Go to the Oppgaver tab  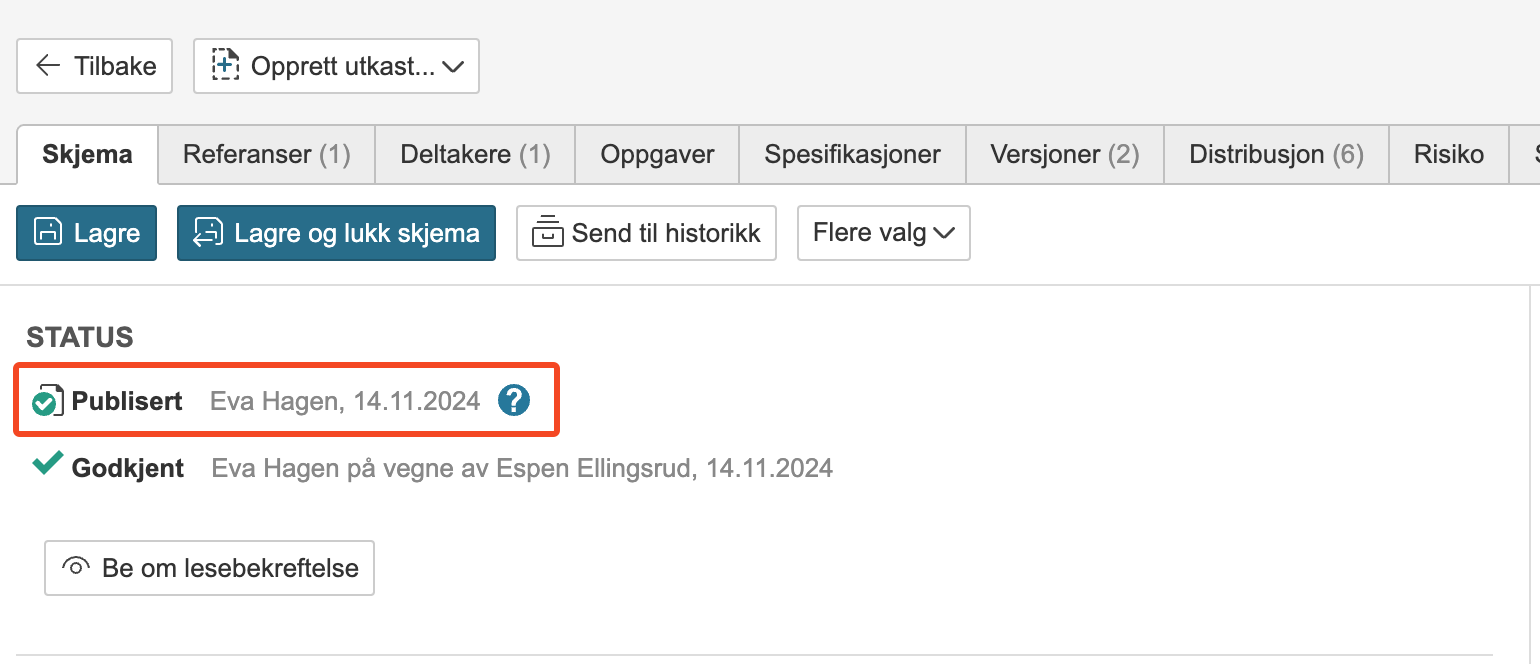click(x=657, y=155)
